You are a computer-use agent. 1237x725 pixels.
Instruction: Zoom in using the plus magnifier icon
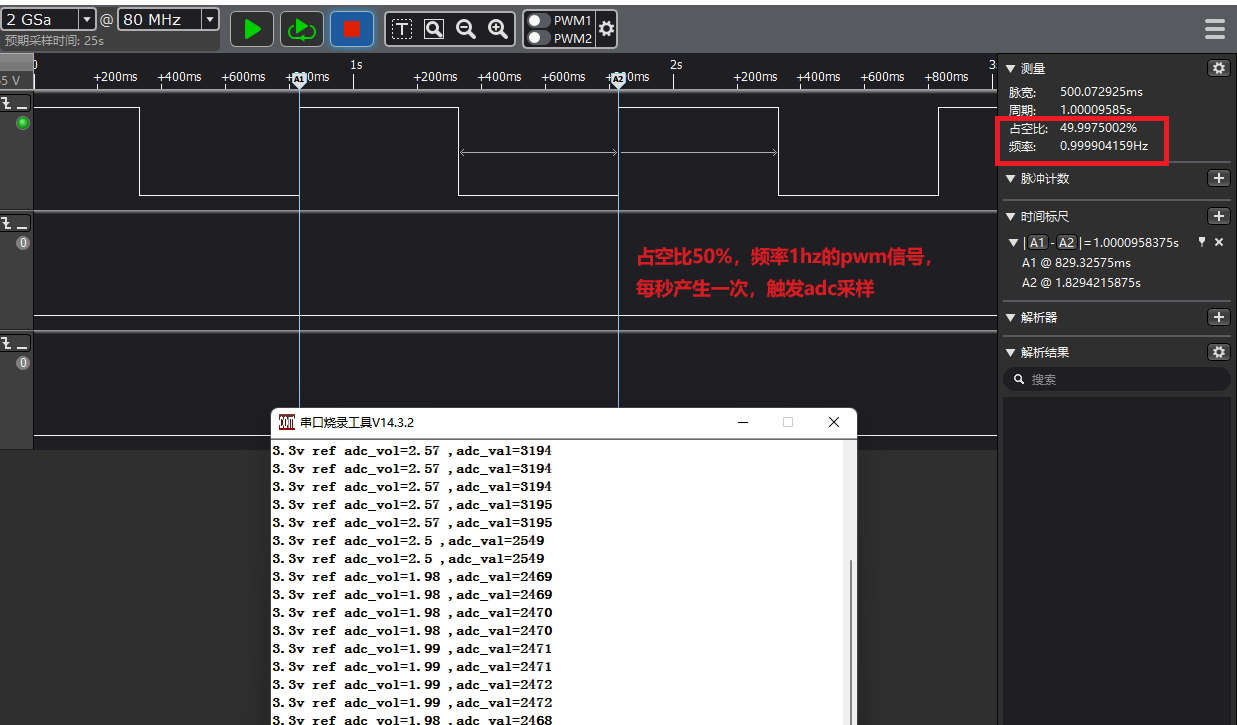coord(498,29)
